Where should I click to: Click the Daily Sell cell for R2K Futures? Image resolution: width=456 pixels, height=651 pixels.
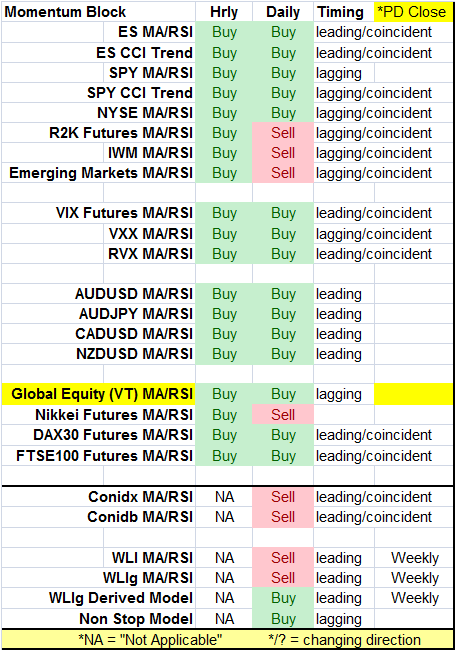[283, 133]
